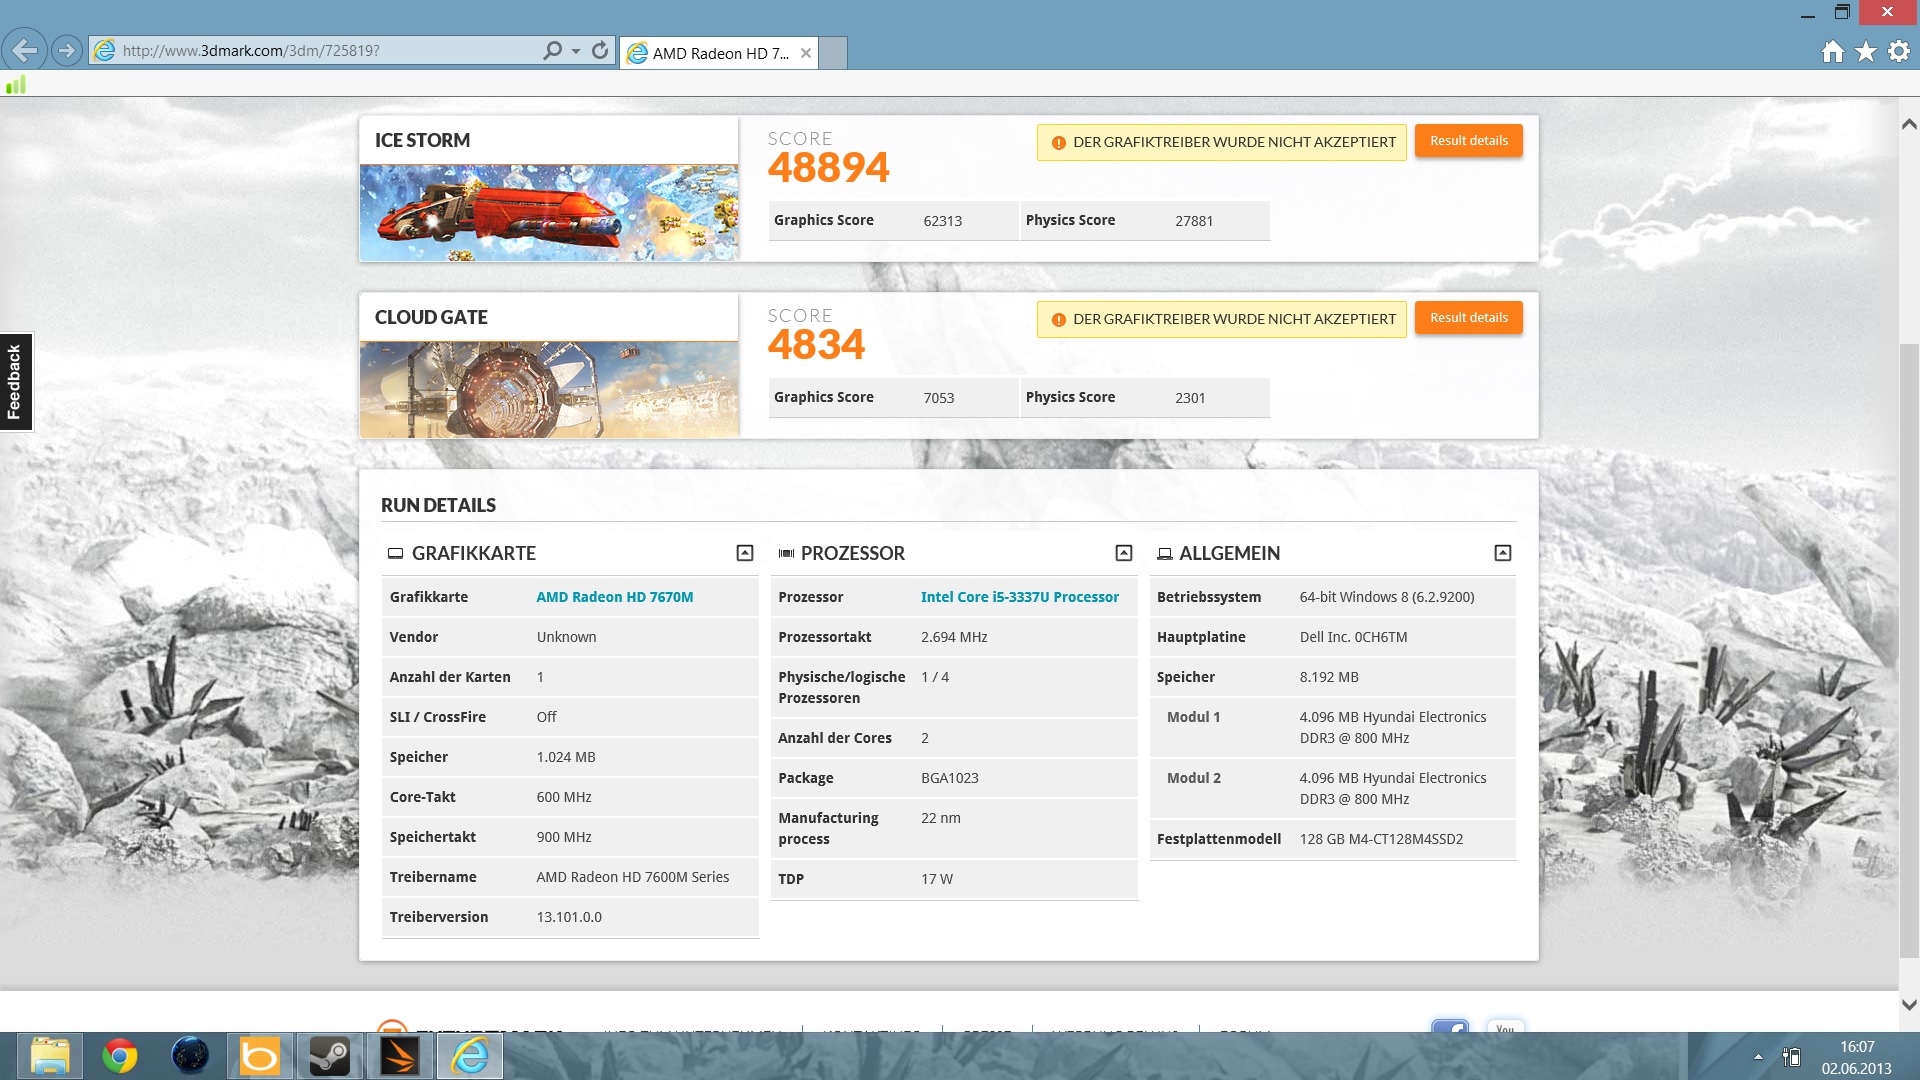Go to browser home page icon

pos(1832,52)
